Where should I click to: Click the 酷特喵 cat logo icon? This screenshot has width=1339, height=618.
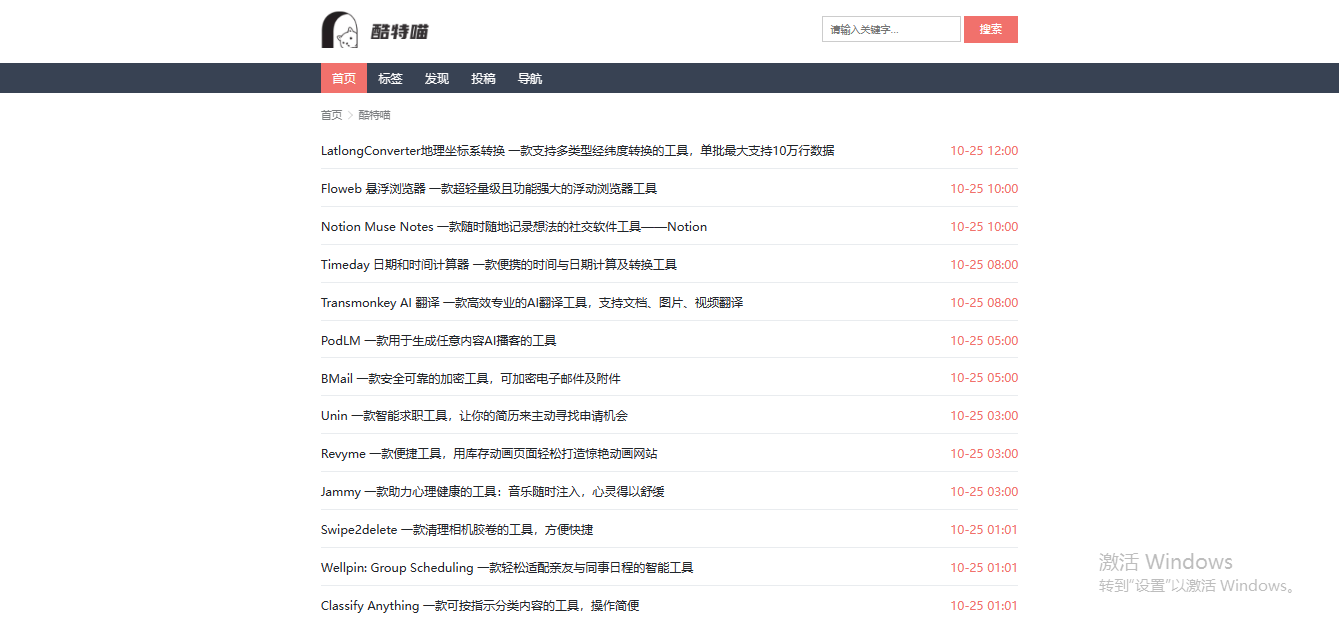click(x=340, y=30)
